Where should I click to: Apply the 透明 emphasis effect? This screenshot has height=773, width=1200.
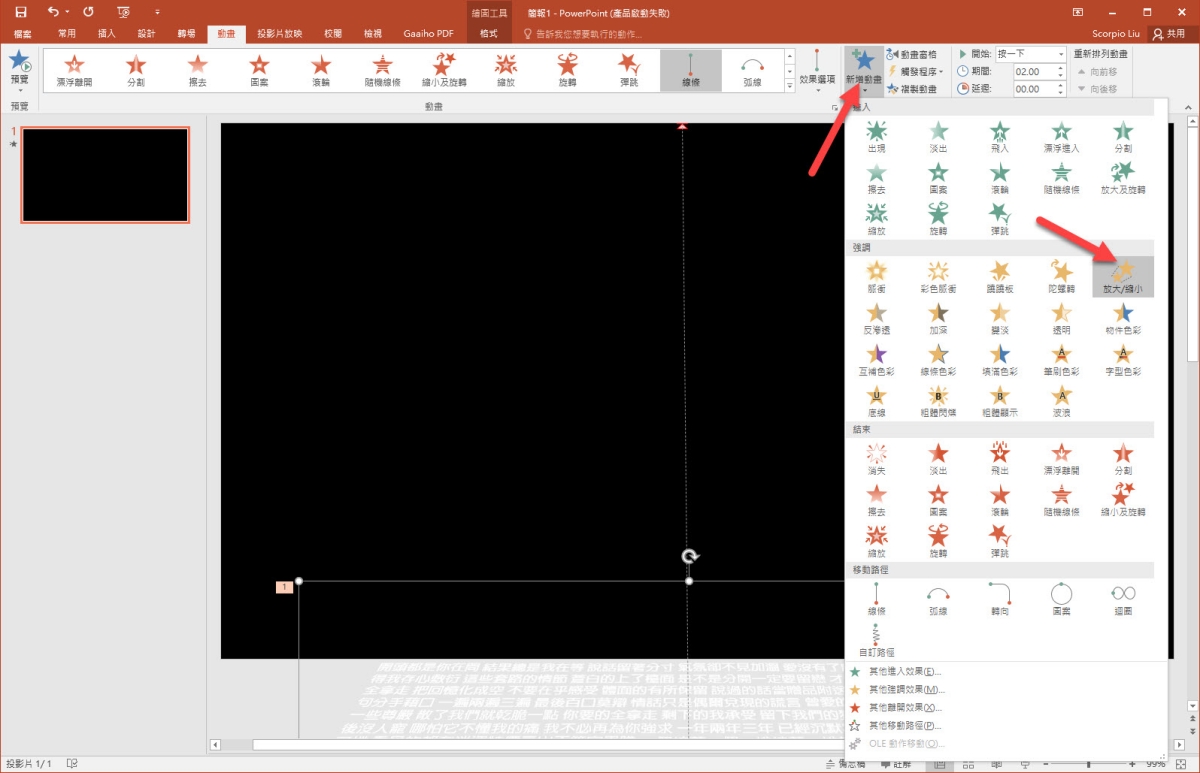point(1061,318)
